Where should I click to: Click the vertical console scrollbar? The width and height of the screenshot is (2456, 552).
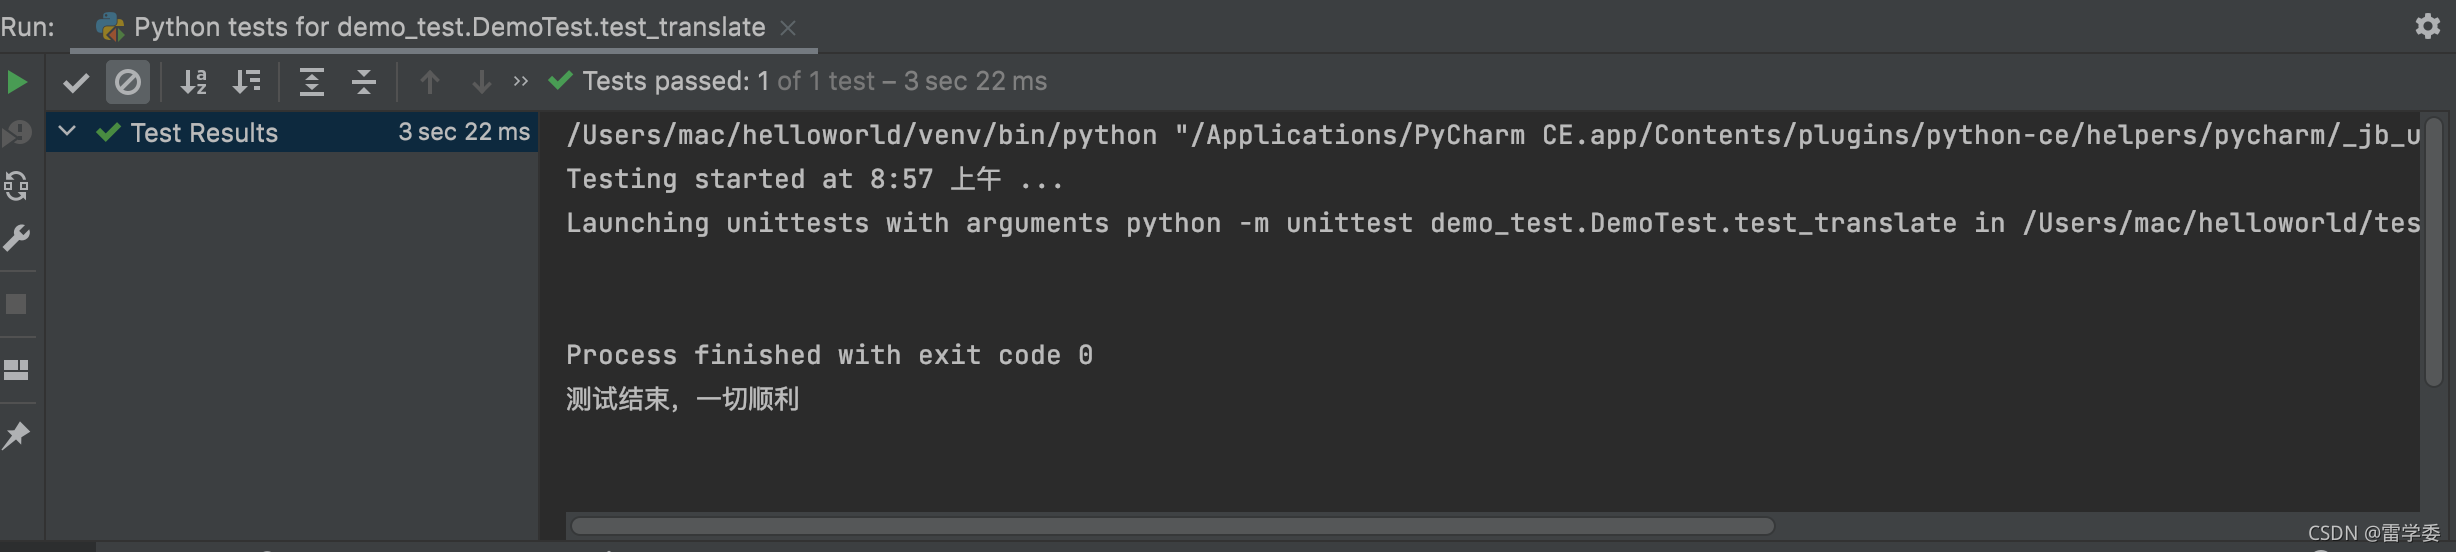[x=2434, y=252]
